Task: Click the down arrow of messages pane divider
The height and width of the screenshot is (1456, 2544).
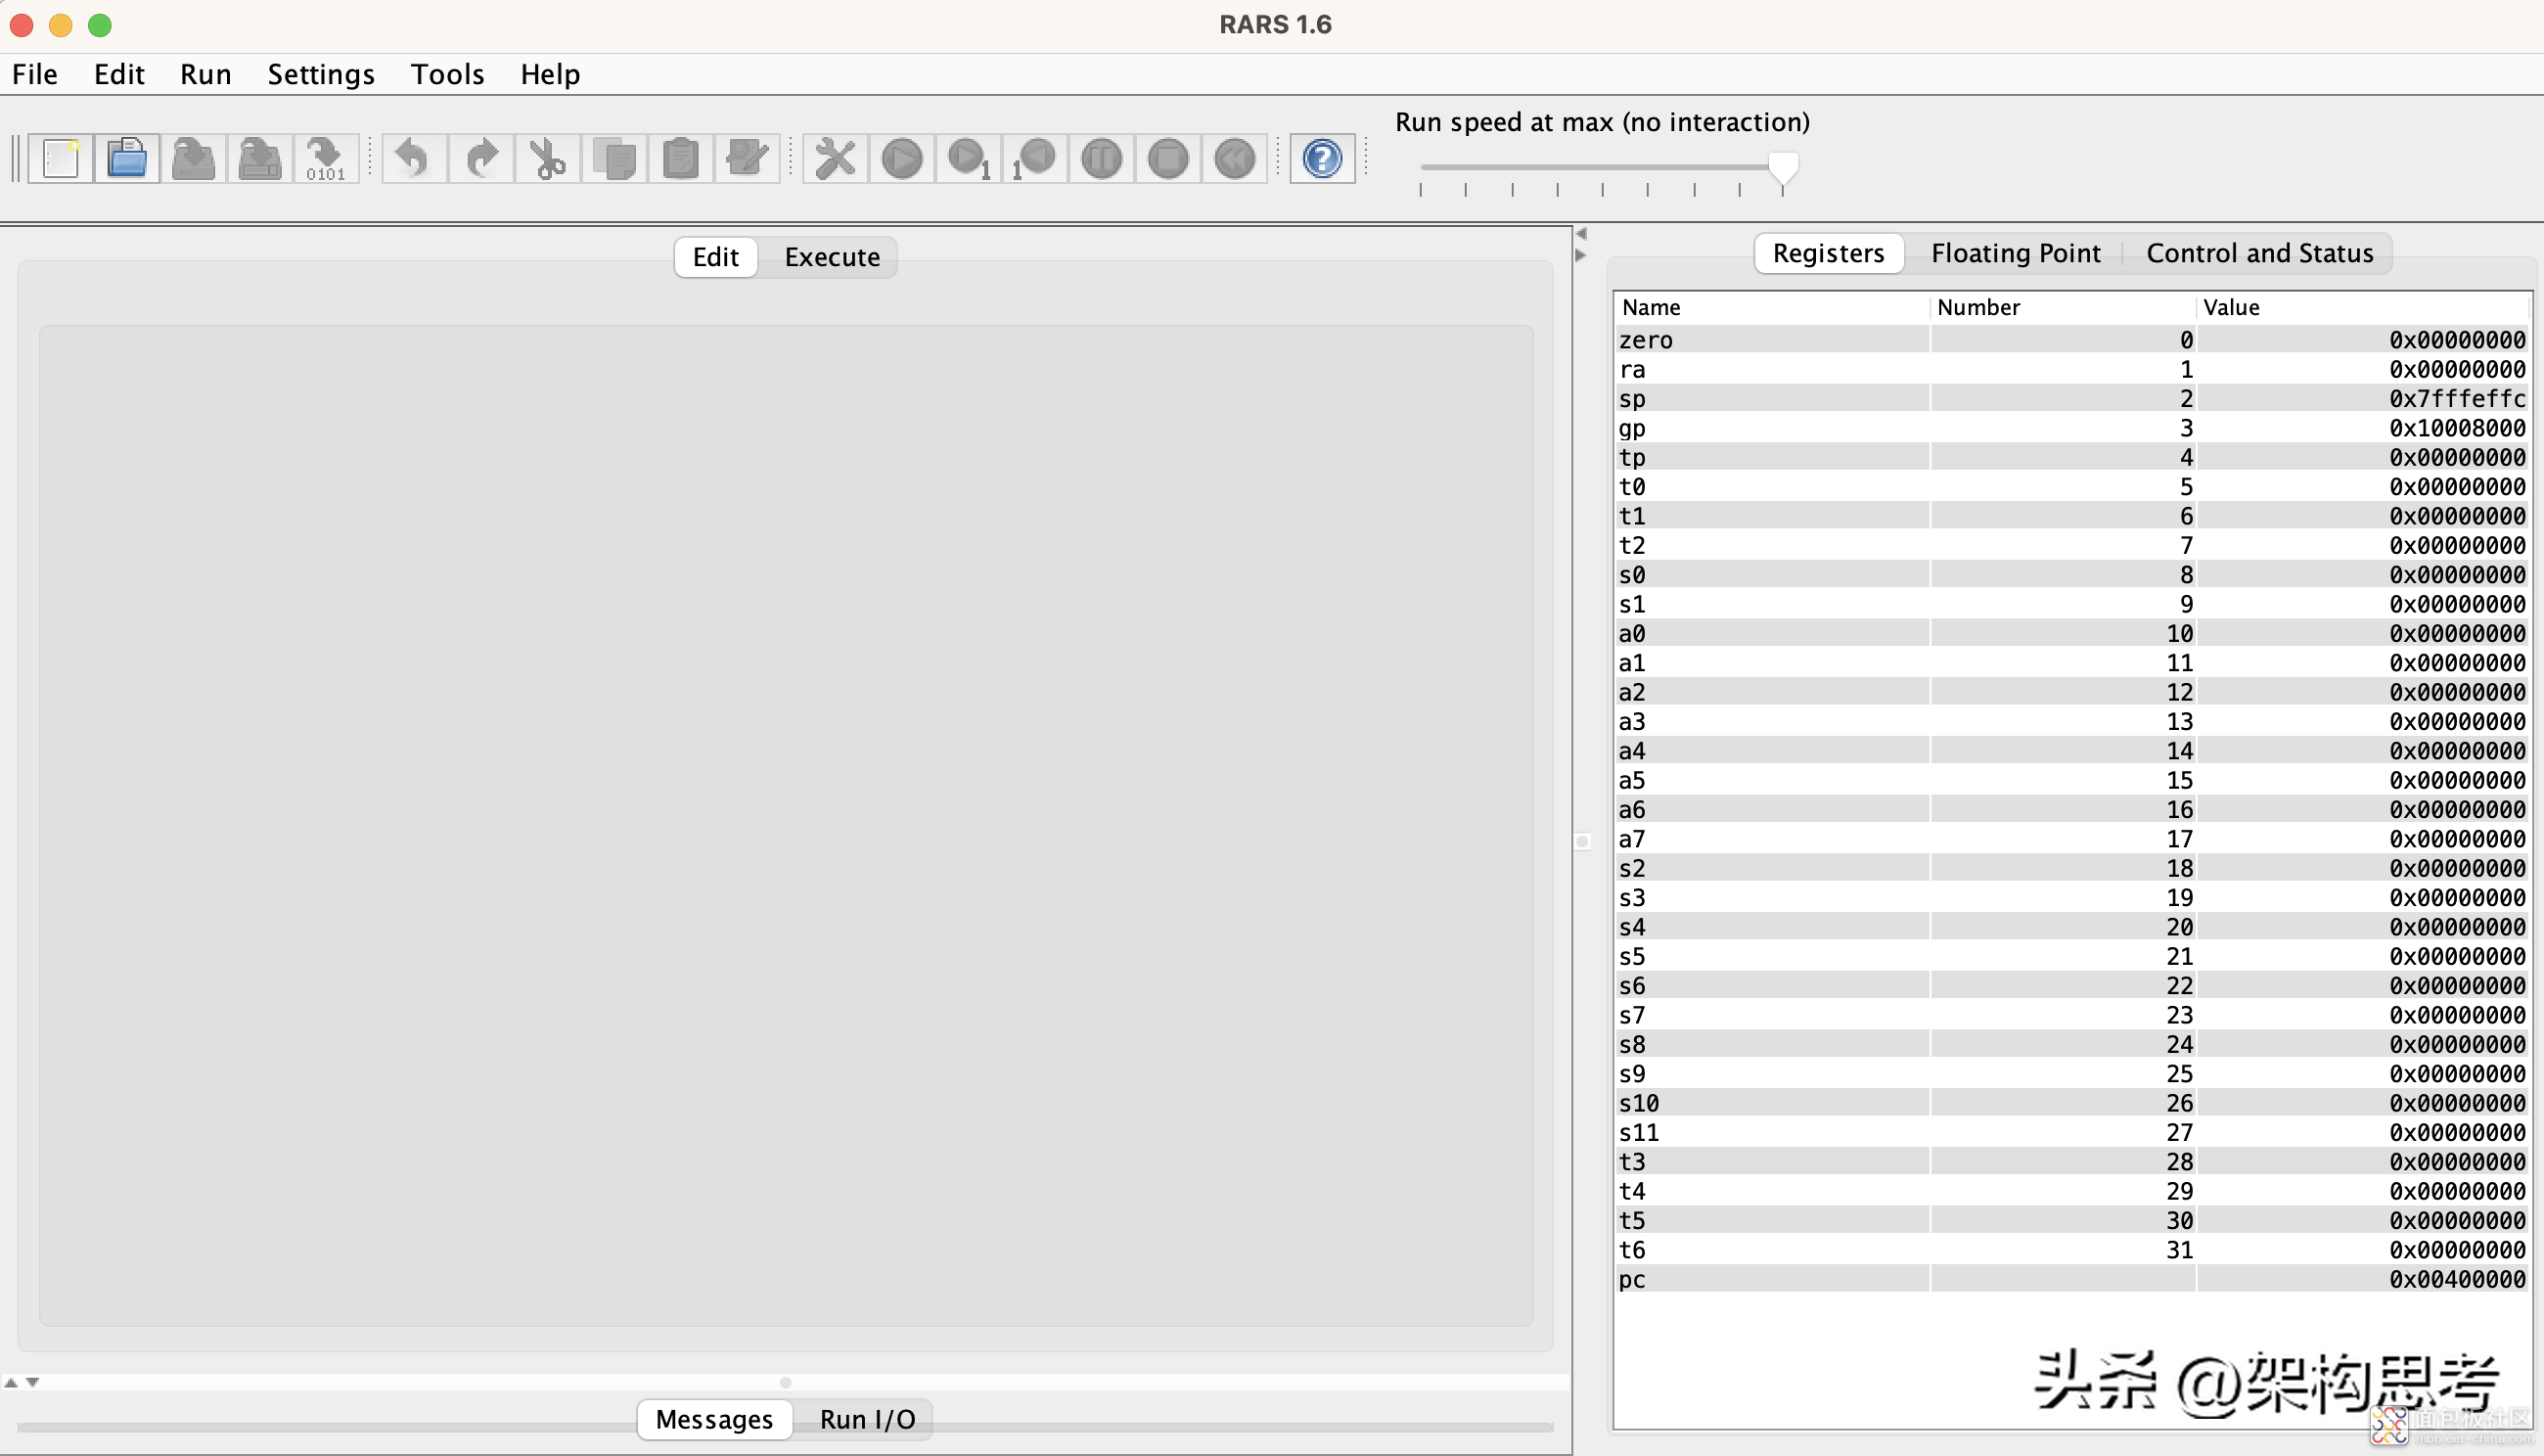Action: [33, 1382]
